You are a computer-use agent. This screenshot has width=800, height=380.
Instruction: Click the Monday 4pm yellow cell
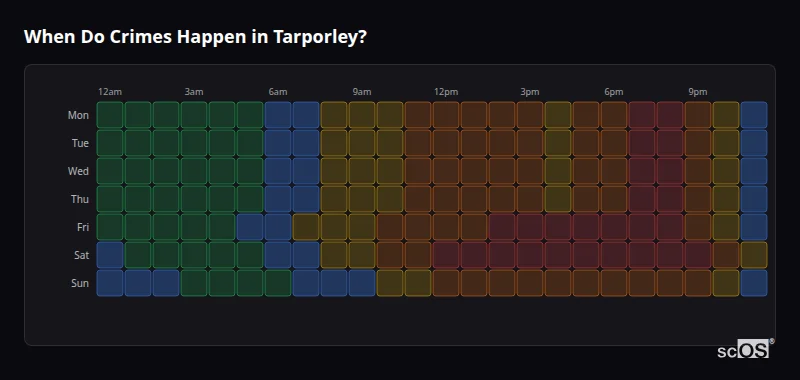coord(558,115)
